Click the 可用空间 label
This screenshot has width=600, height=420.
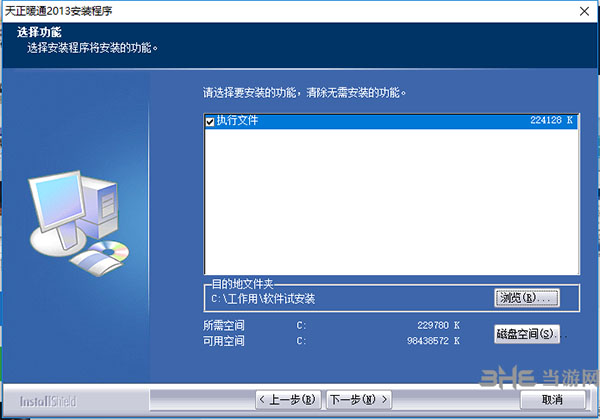point(224,340)
